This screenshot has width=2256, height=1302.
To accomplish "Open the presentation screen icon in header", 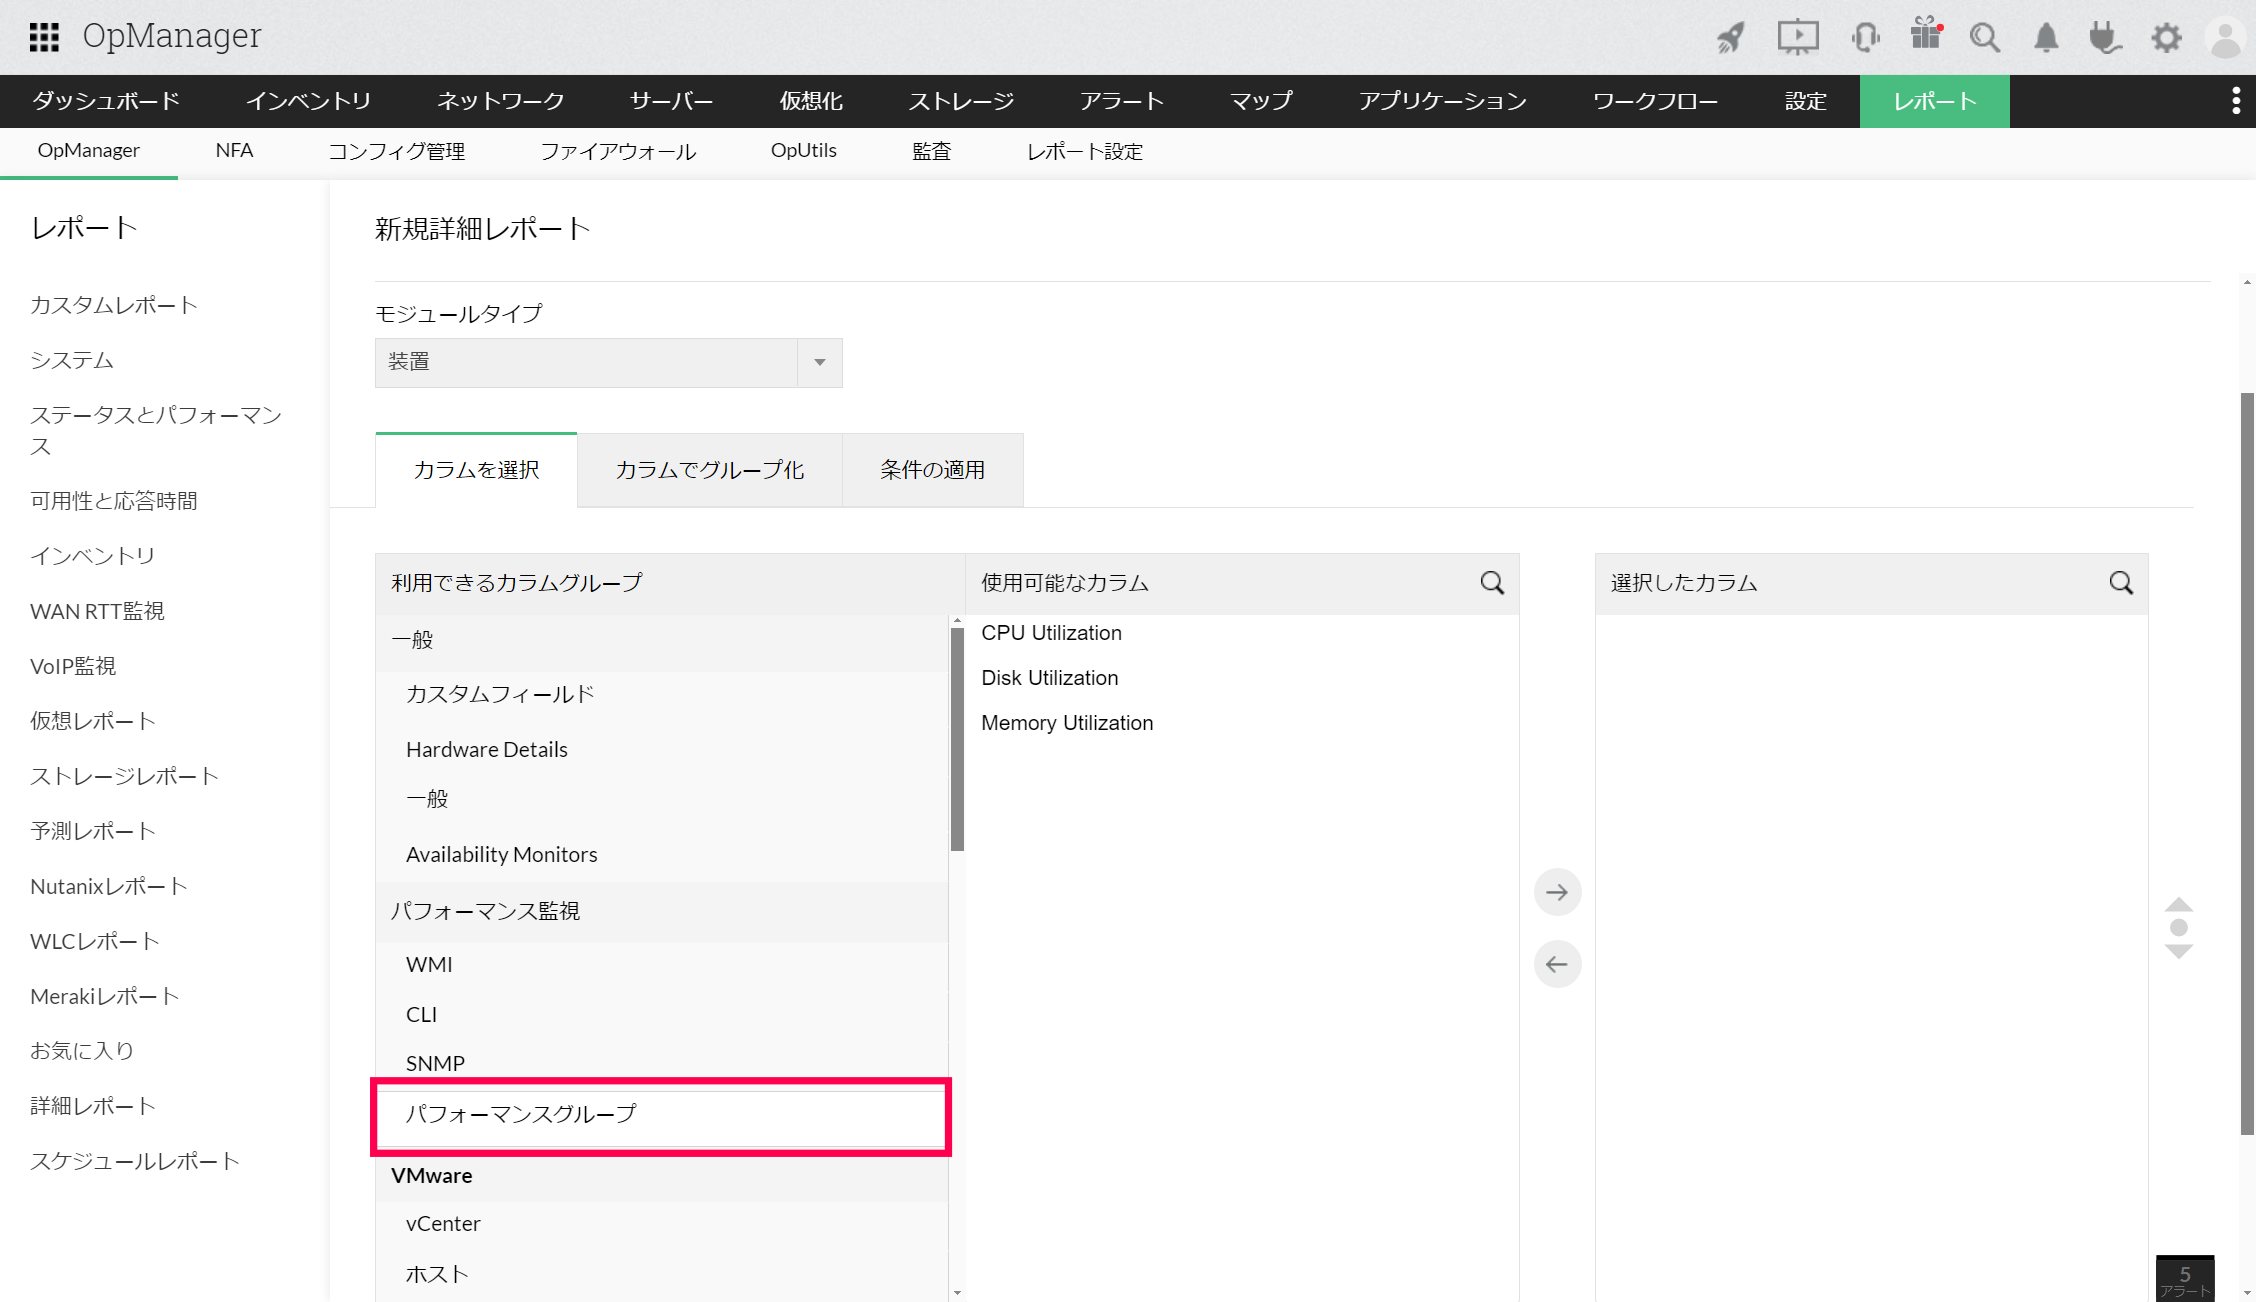I will tap(1797, 38).
